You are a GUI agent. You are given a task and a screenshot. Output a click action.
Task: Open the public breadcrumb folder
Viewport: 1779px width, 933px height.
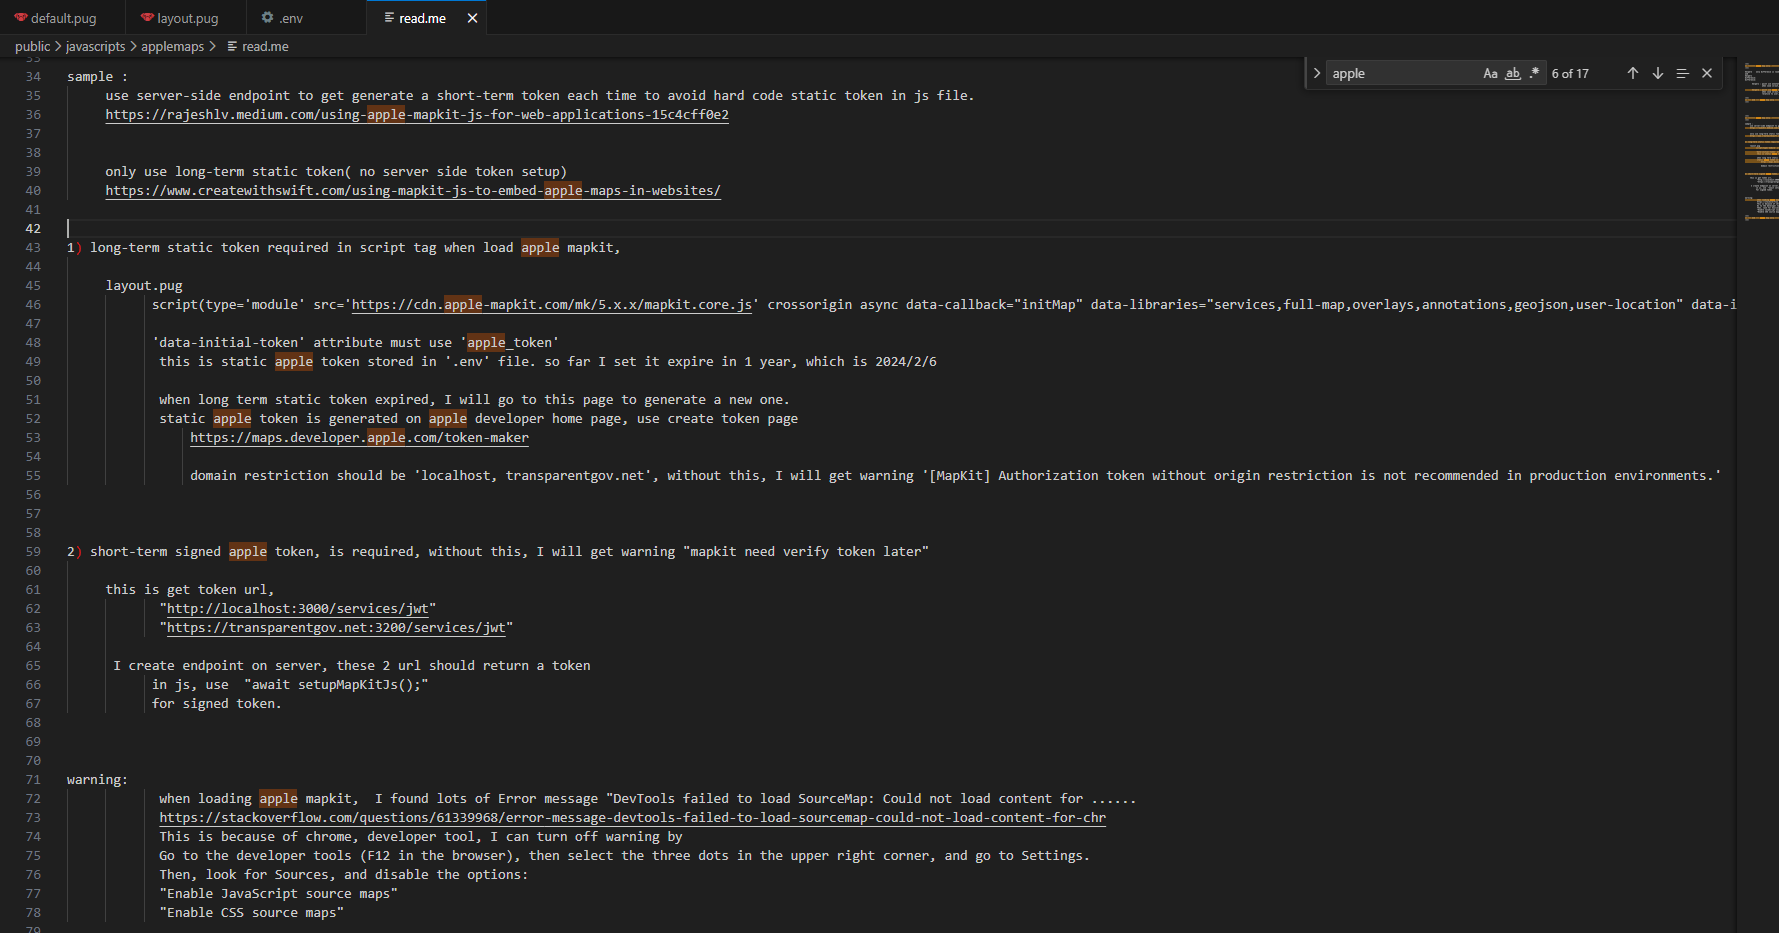[x=32, y=47]
